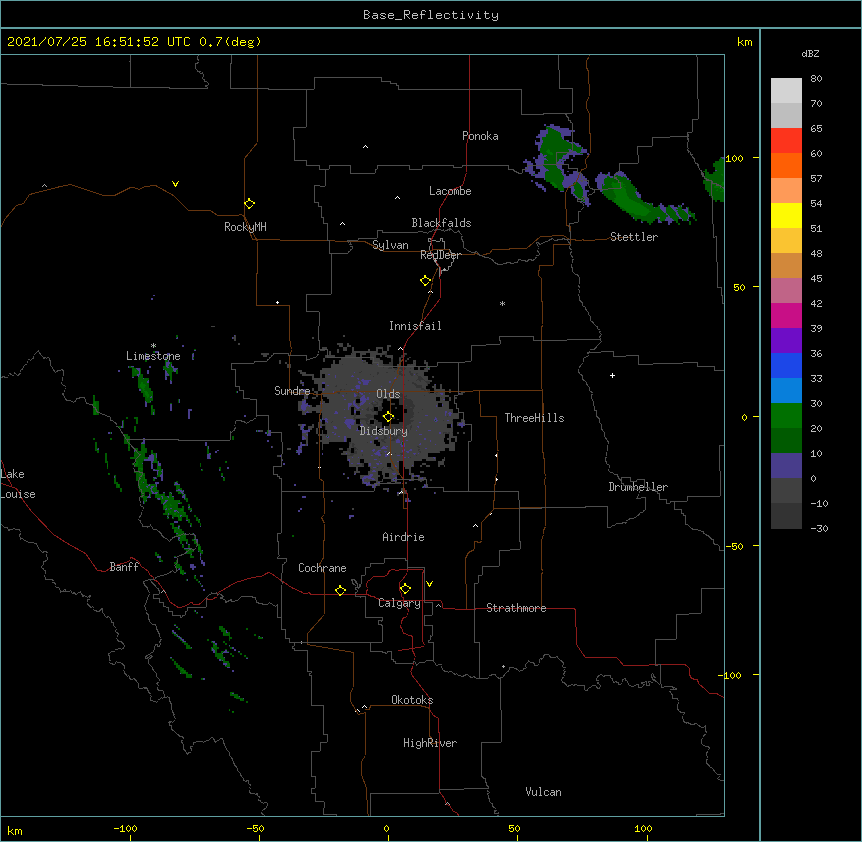The width and height of the screenshot is (862, 842).
Task: Click the Blackfalds label on the map
Action: coord(441,223)
